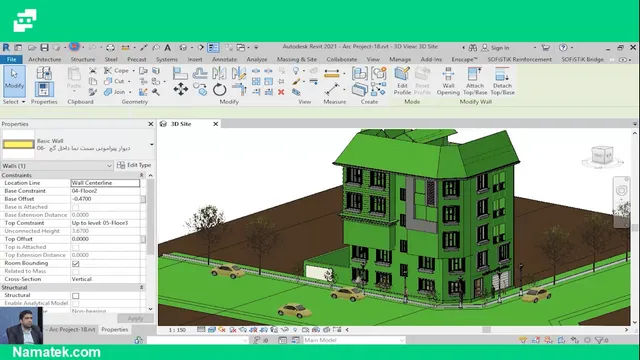640x360 pixels.
Task: Uncheck the Room Bounding checkbox
Action: tap(76, 263)
